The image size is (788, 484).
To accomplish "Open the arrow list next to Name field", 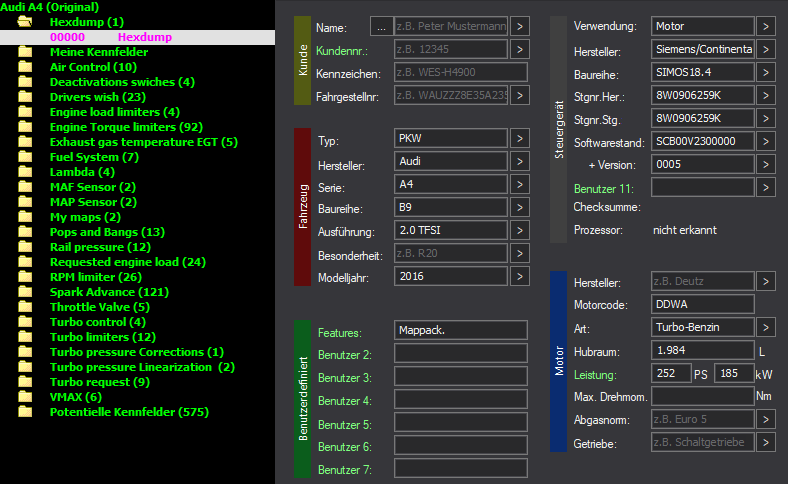I will [x=520, y=26].
